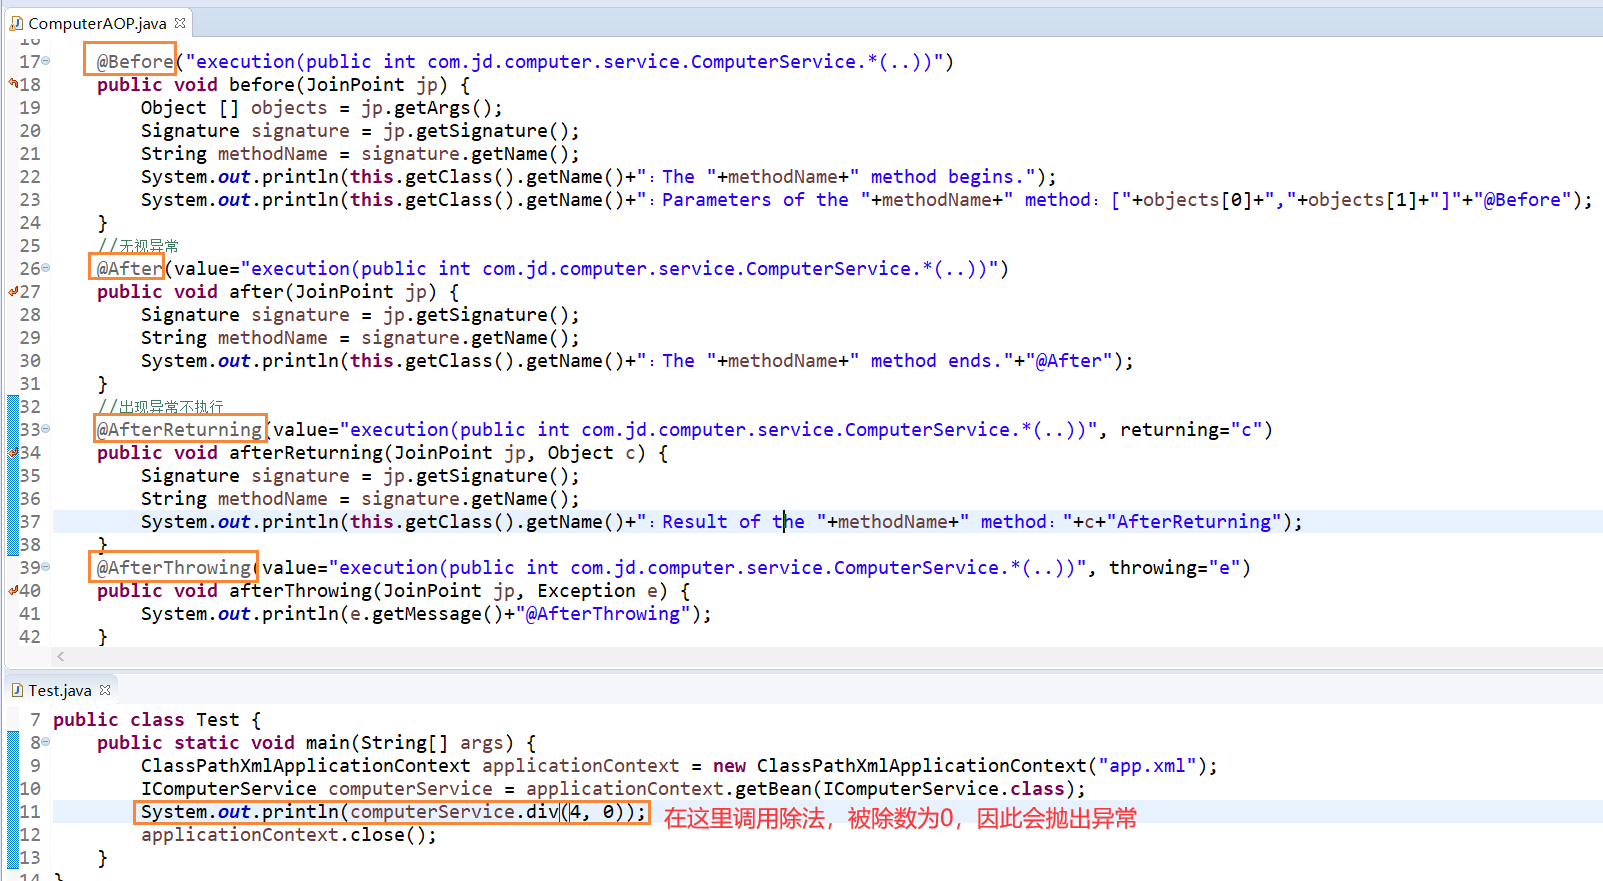
Task: Click the "app.xml" string literal
Action: 1147,766
